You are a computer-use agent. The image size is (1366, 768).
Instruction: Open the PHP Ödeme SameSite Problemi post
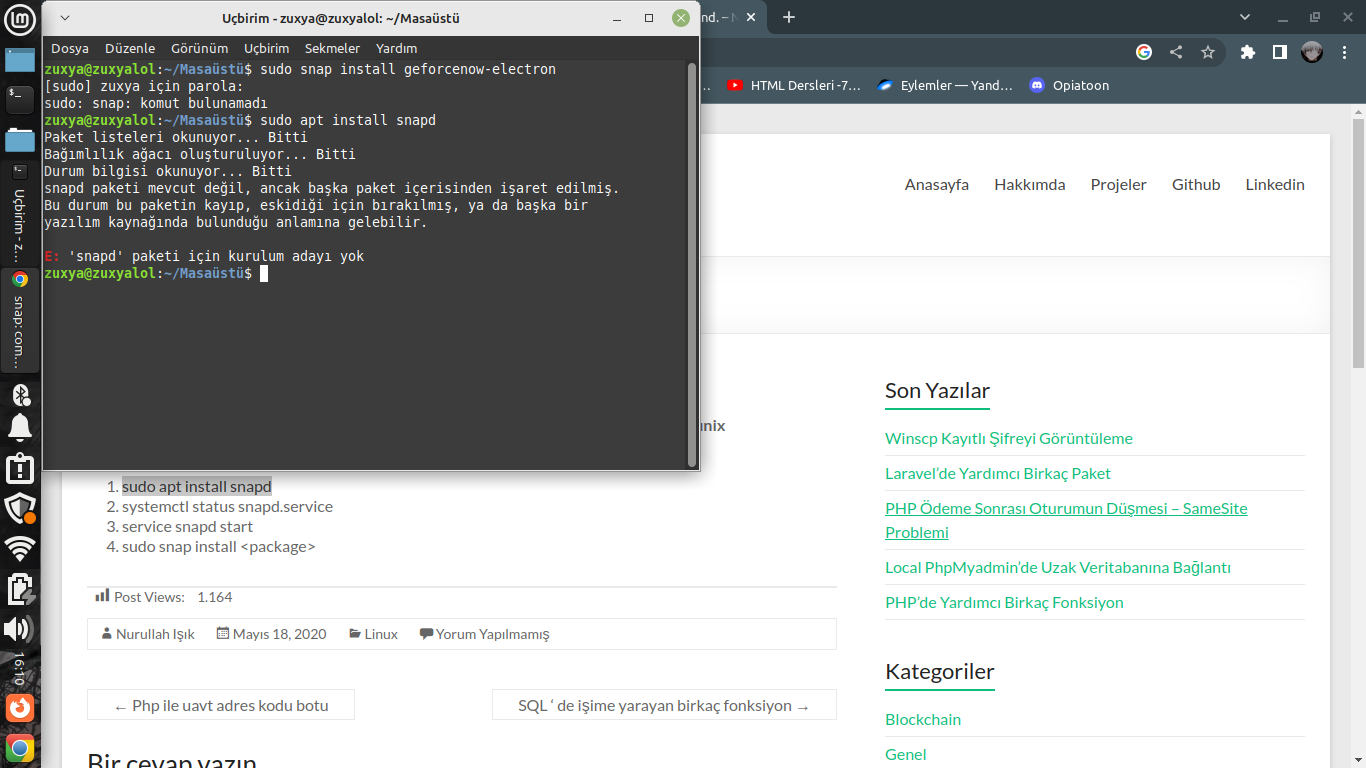point(1066,520)
